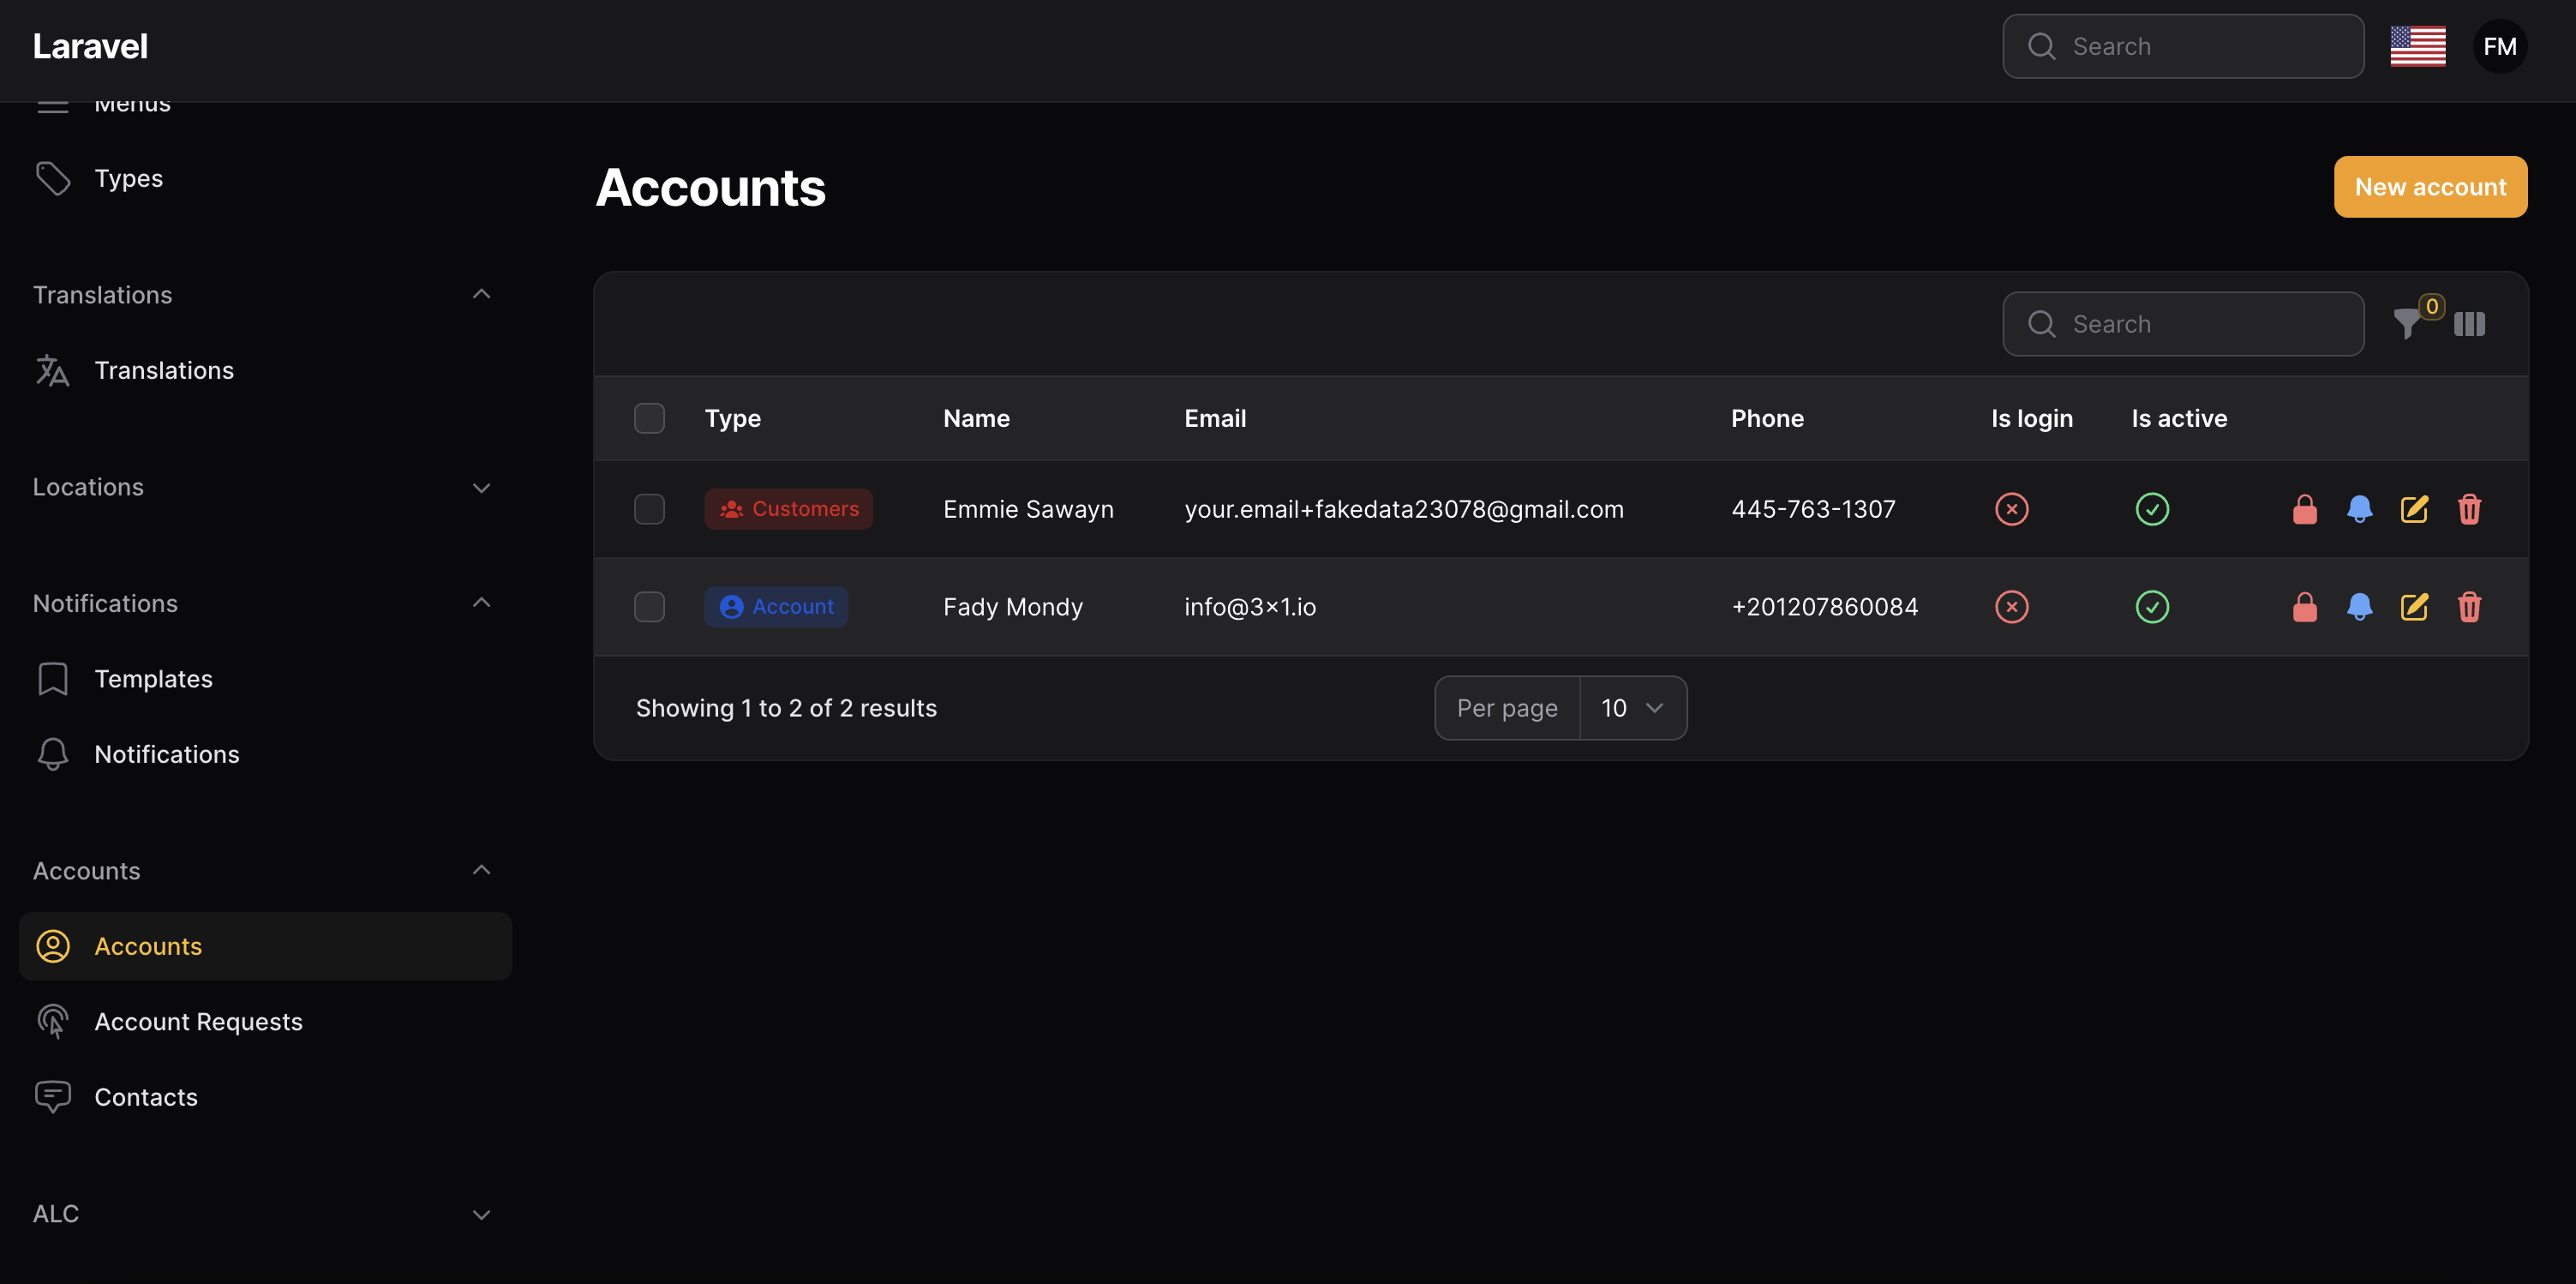
Task: Check the Emmie Sawayn row checkbox
Action: click(x=649, y=509)
